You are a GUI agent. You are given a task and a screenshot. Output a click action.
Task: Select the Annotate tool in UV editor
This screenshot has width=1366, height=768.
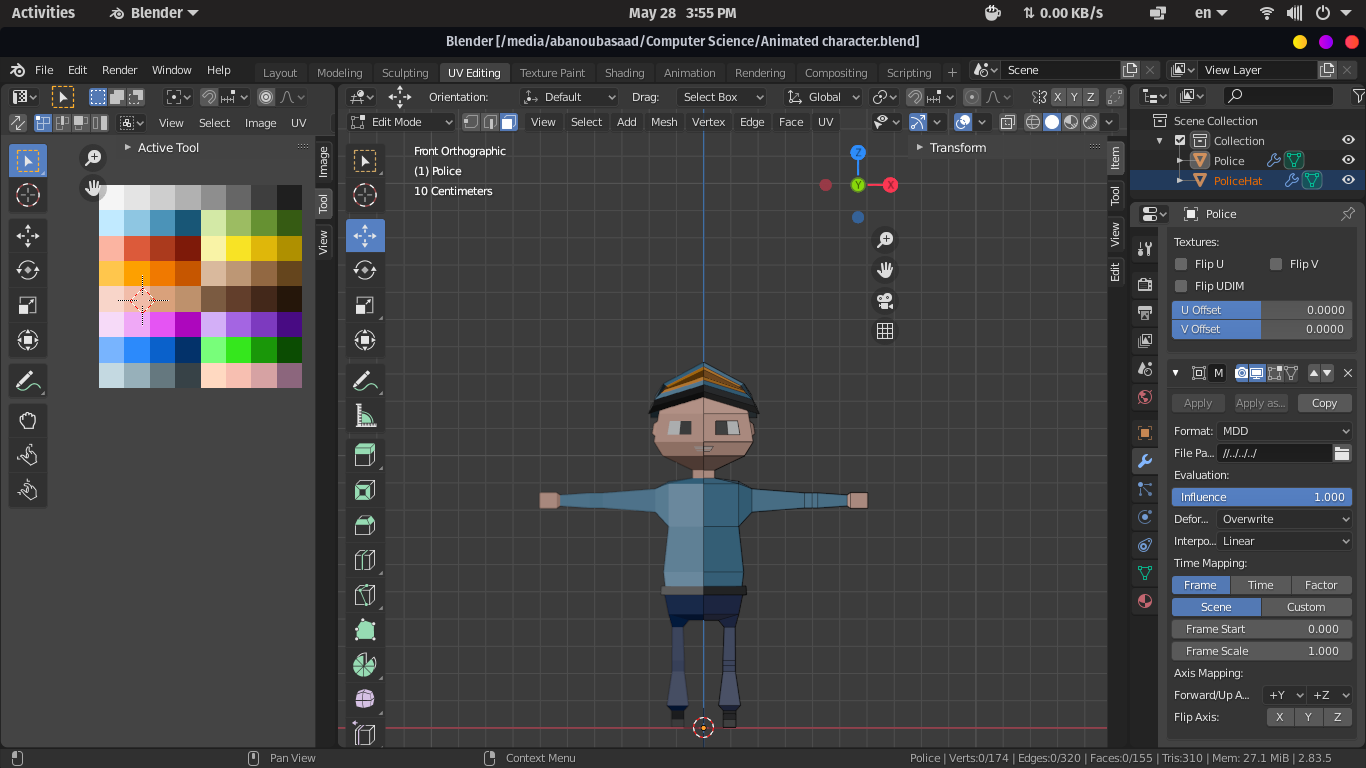point(28,380)
